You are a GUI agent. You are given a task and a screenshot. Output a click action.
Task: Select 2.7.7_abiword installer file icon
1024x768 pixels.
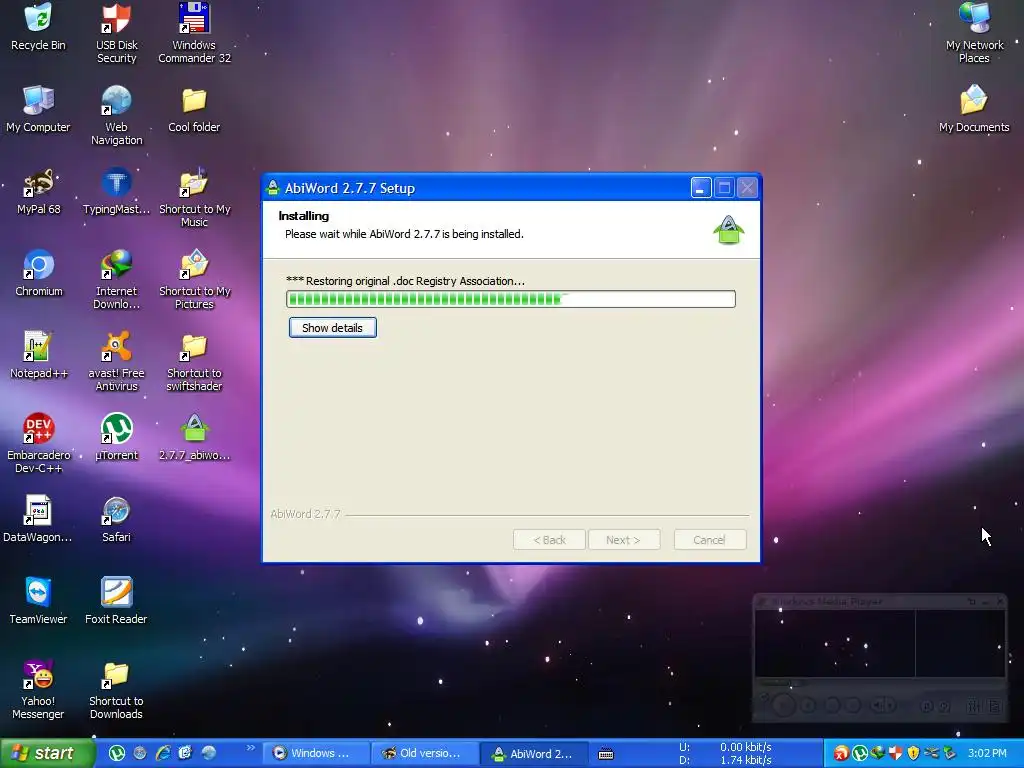[x=194, y=437]
